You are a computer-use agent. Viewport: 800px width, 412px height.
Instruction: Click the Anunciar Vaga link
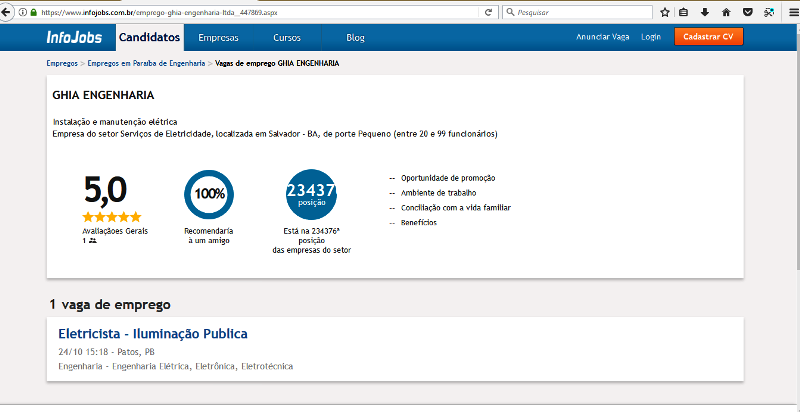(x=603, y=37)
